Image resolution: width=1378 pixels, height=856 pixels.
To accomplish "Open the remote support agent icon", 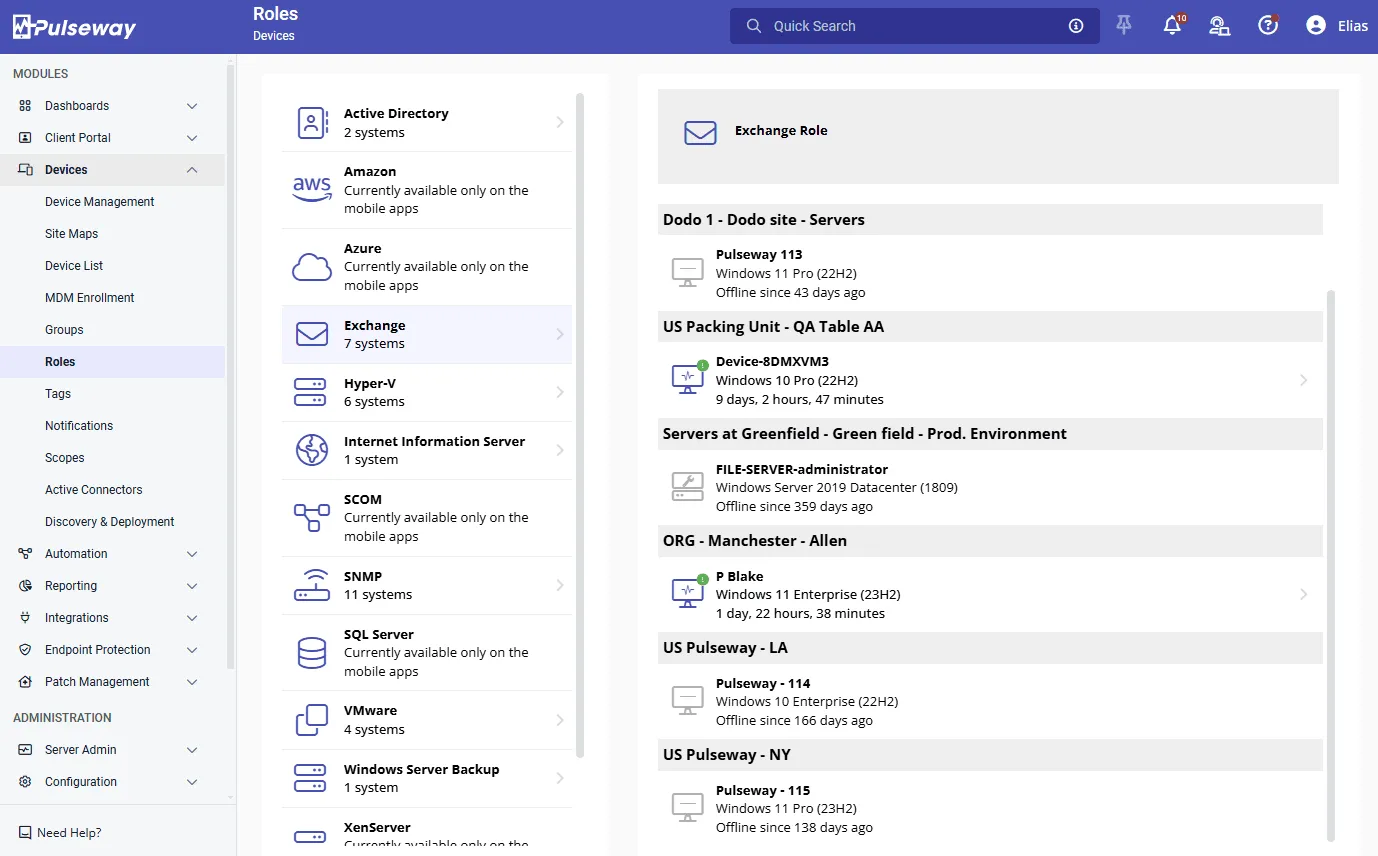I will click(1220, 26).
